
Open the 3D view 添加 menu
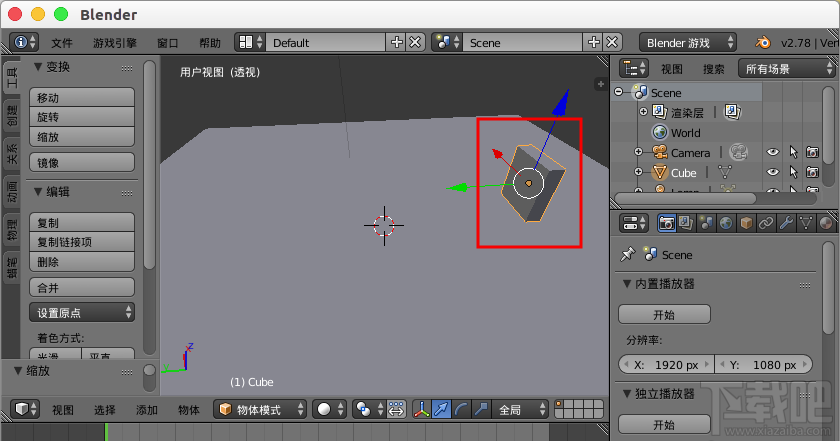(x=146, y=410)
